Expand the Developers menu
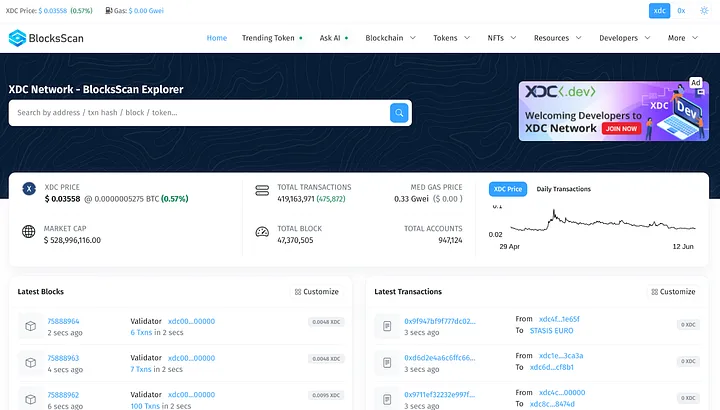The image size is (720, 410). [x=623, y=38]
